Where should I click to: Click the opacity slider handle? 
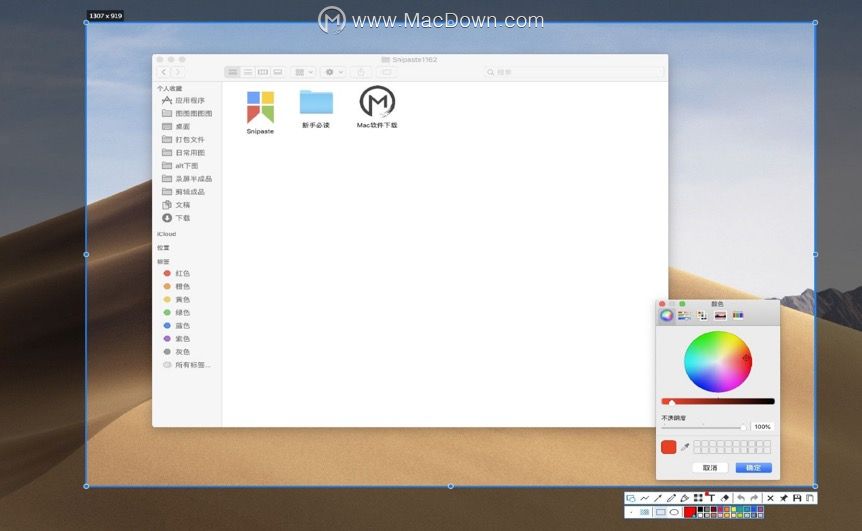pyautogui.click(x=743, y=427)
